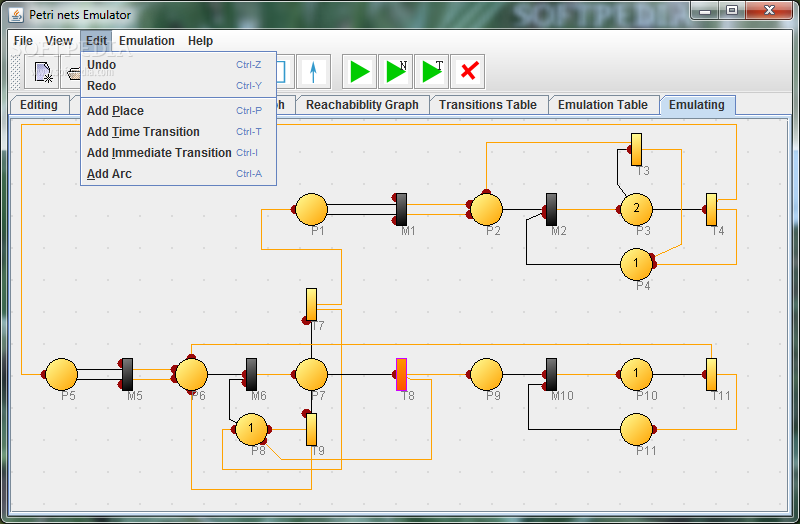
Task: Fire time transition T9
Action: pos(311,429)
